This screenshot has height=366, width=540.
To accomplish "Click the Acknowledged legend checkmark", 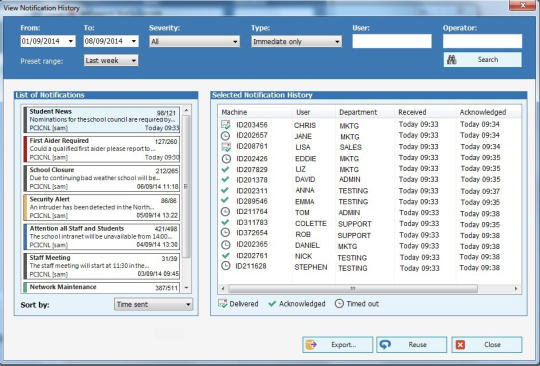I will (x=272, y=304).
